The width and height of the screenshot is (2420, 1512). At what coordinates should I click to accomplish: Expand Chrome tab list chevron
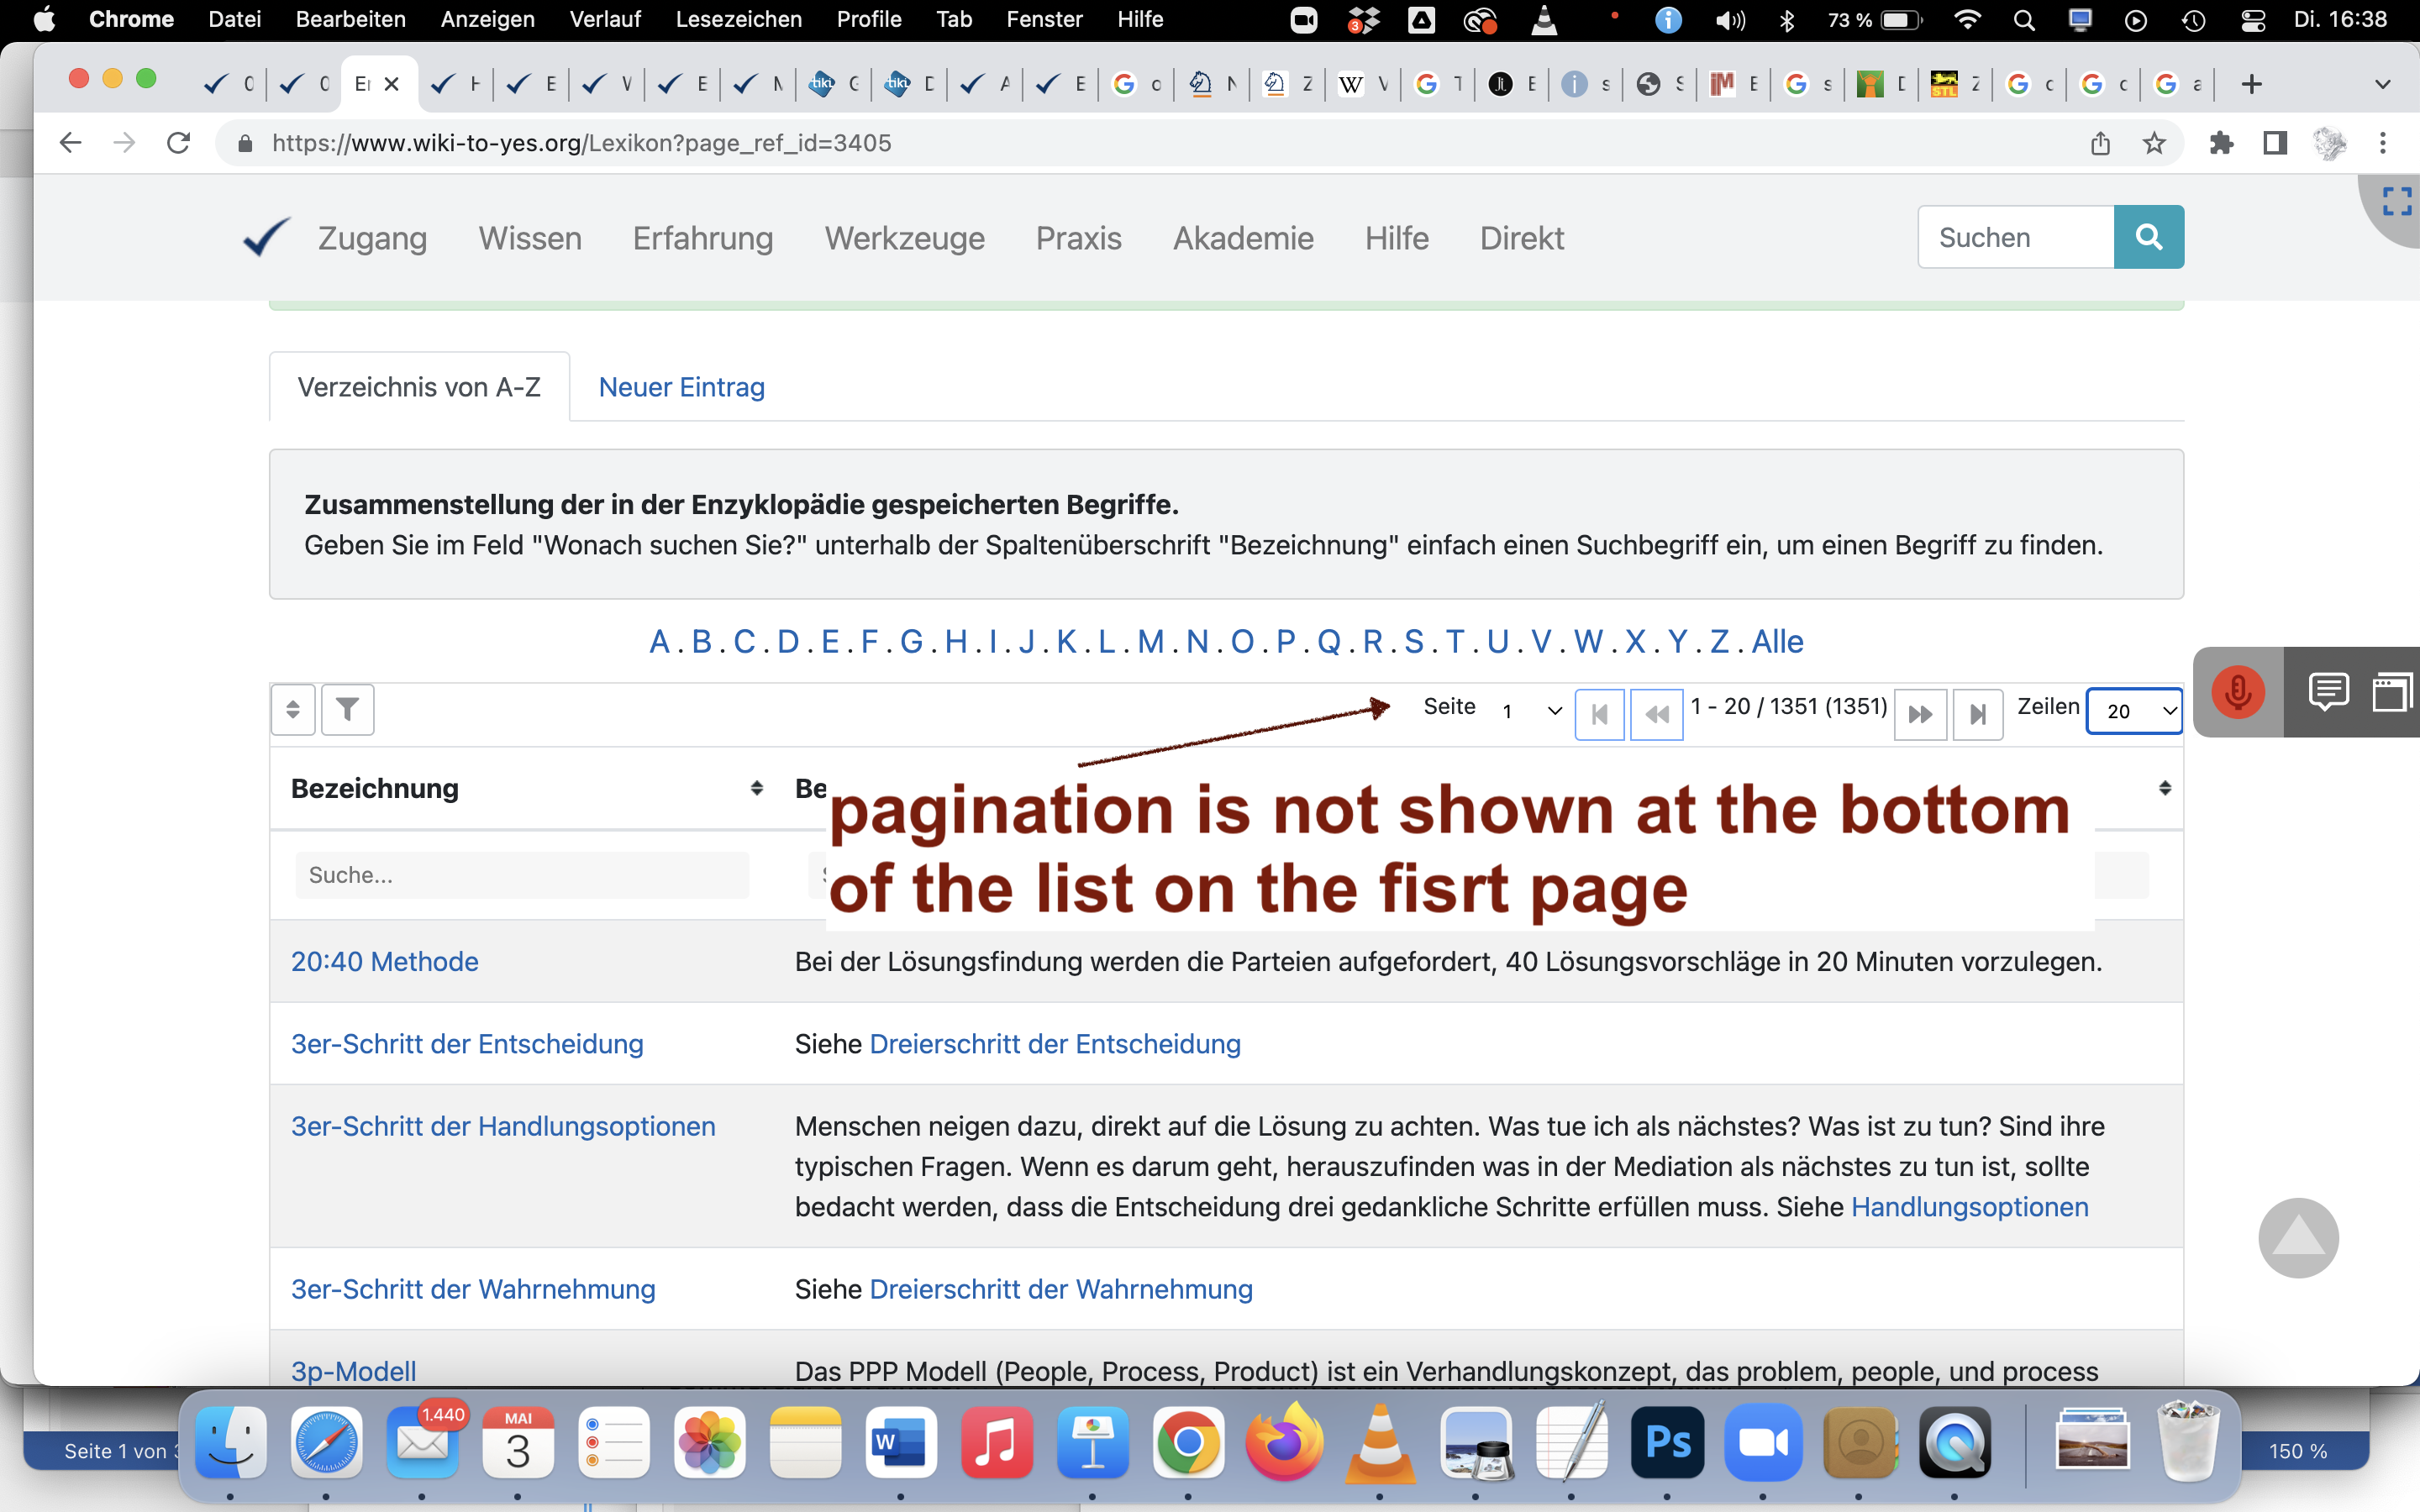point(2383,85)
